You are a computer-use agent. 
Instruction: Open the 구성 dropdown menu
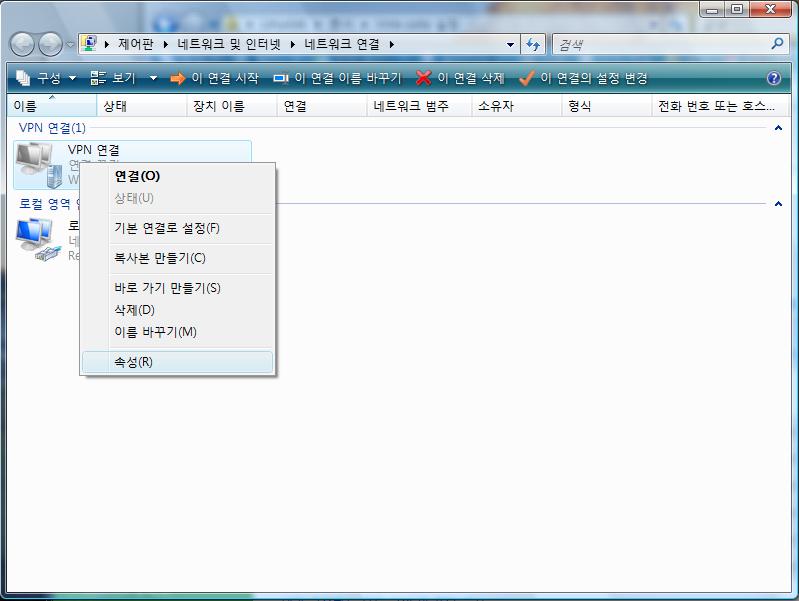click(46, 78)
